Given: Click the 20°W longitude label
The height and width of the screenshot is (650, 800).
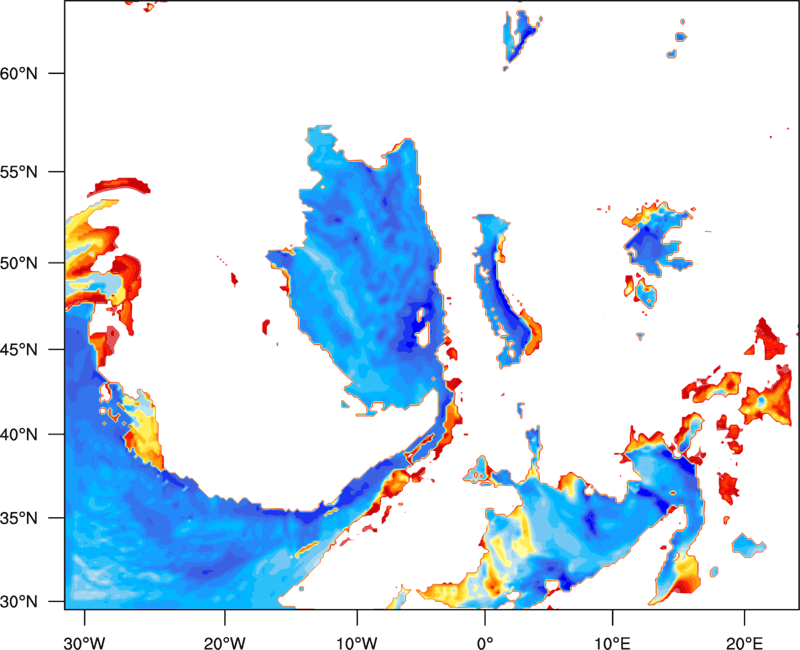Looking at the screenshot, I should 224,643.
